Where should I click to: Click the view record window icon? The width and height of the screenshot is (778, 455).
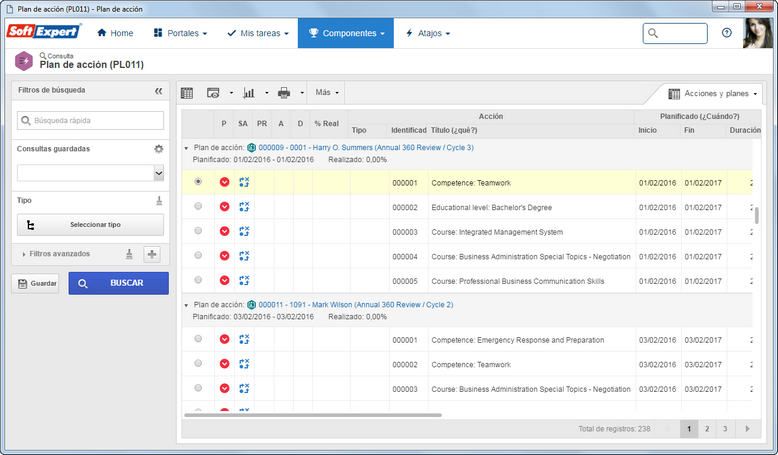coord(213,93)
